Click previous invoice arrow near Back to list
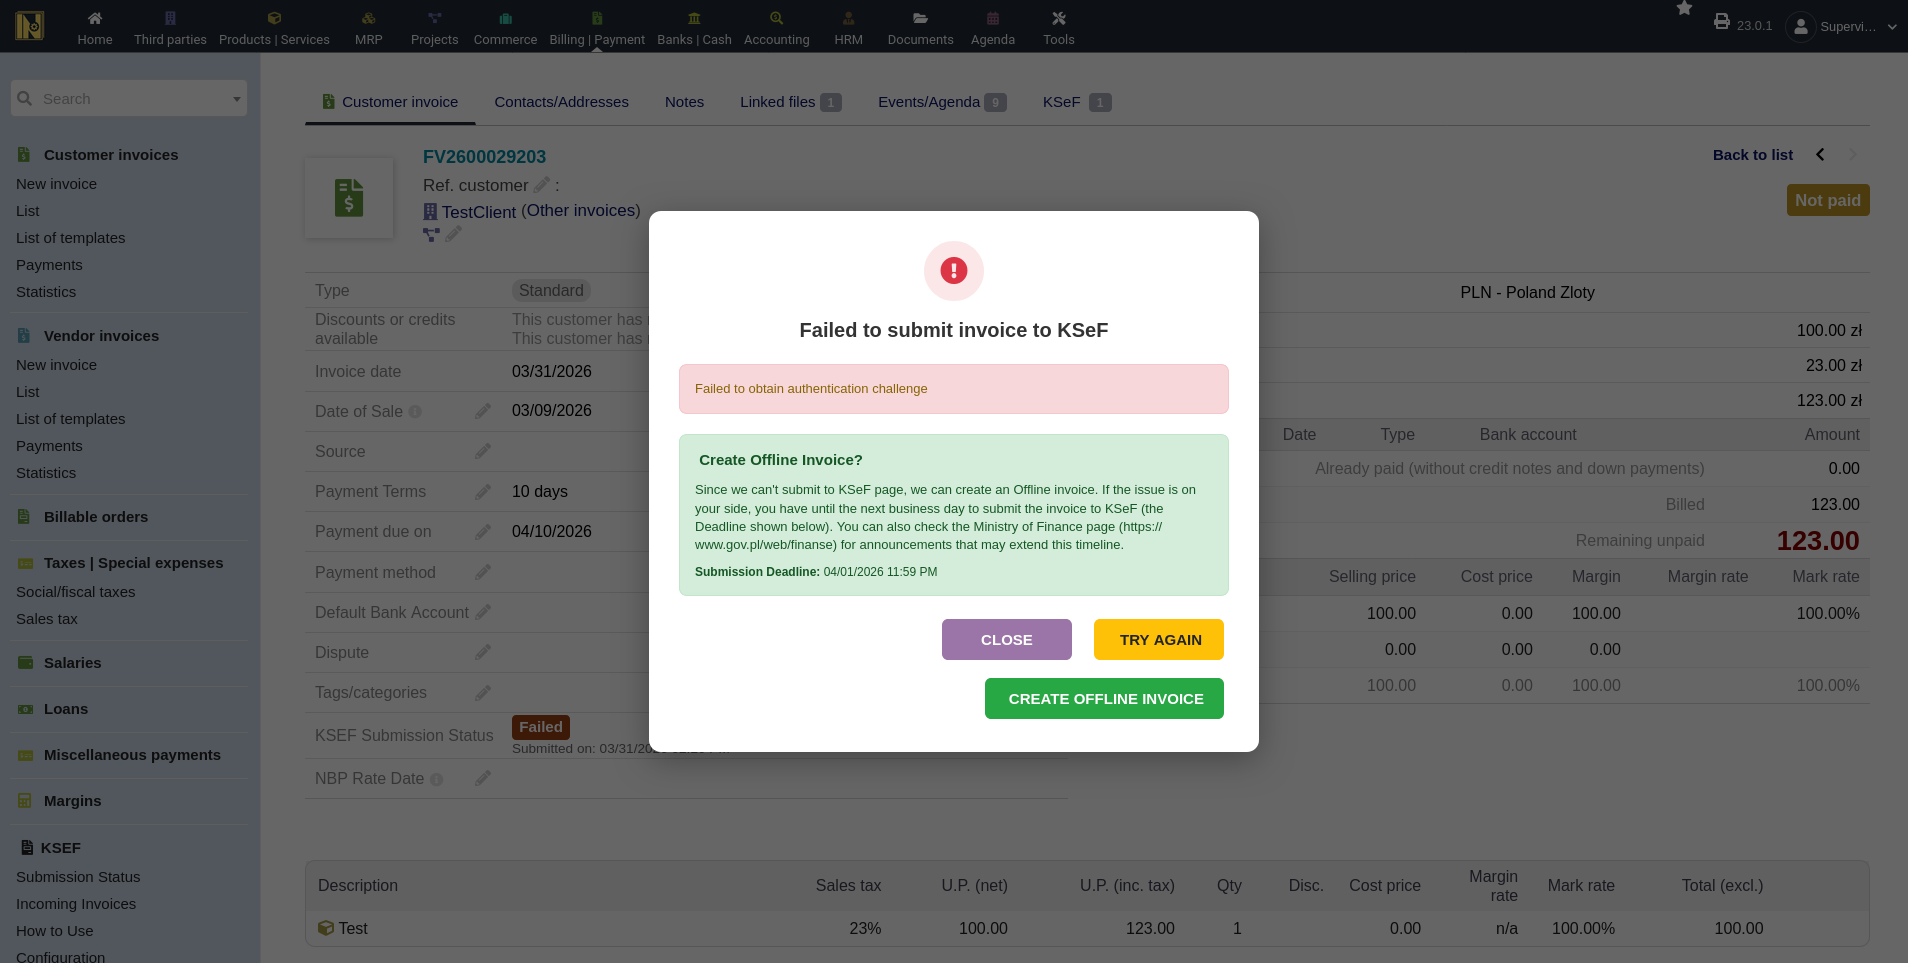The width and height of the screenshot is (1908, 963). 1820,155
